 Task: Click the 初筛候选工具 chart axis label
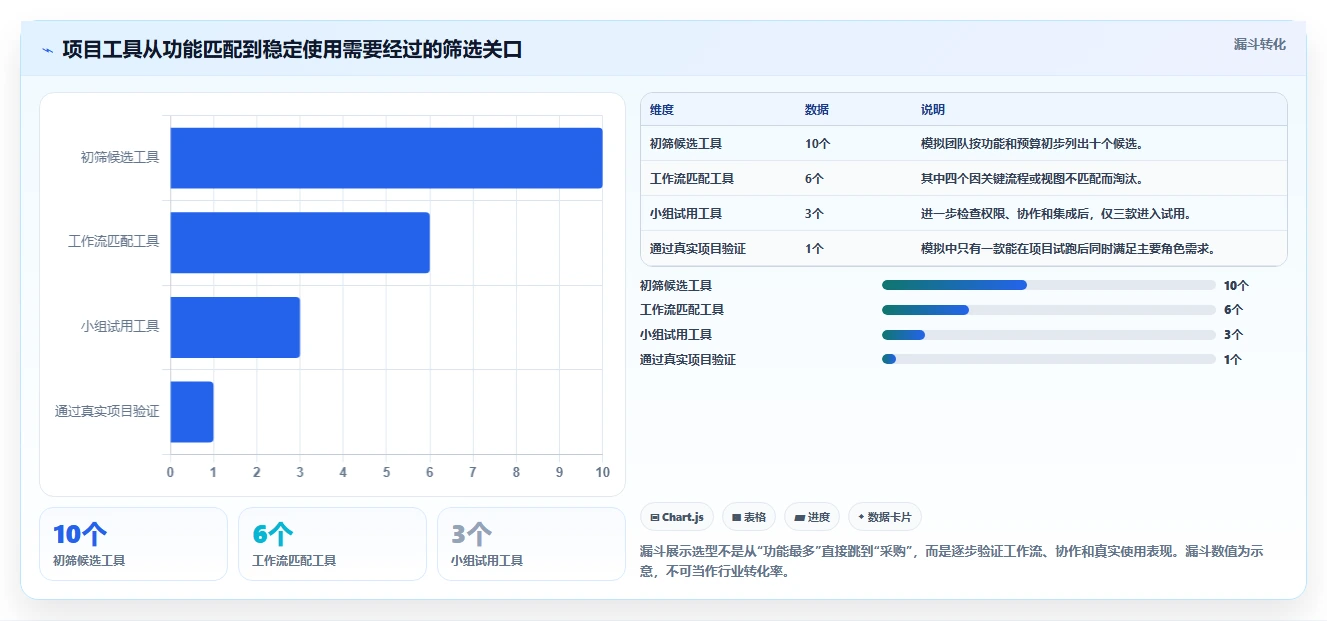point(120,157)
